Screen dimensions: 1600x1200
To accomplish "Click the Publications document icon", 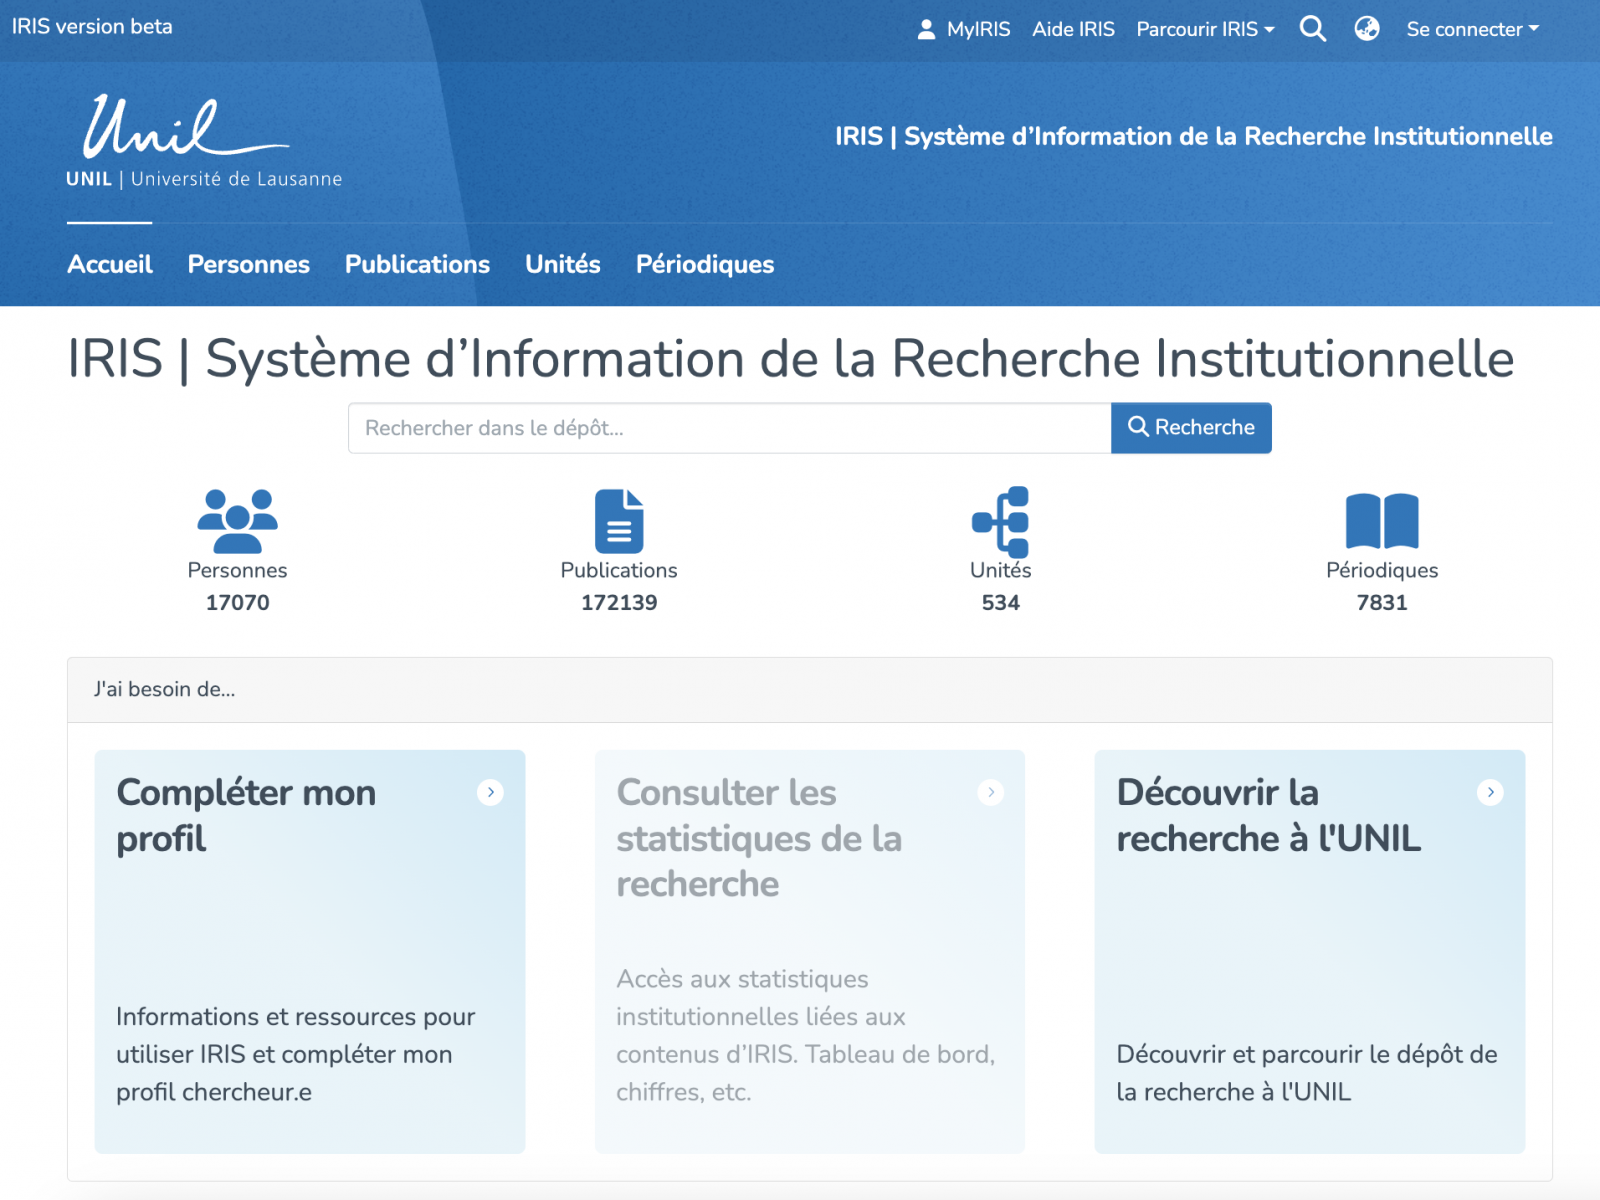I will click(x=619, y=521).
